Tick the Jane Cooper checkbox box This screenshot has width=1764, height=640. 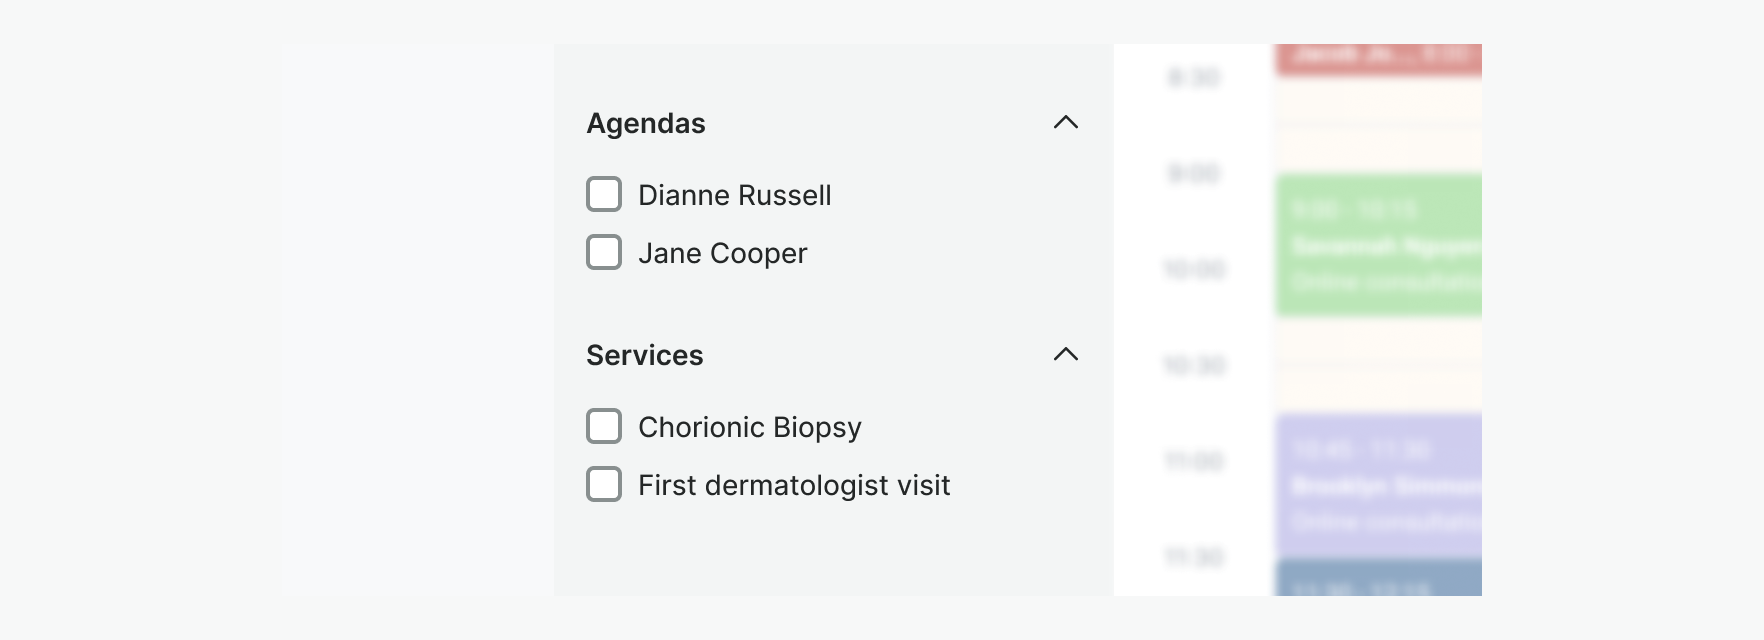point(604,253)
